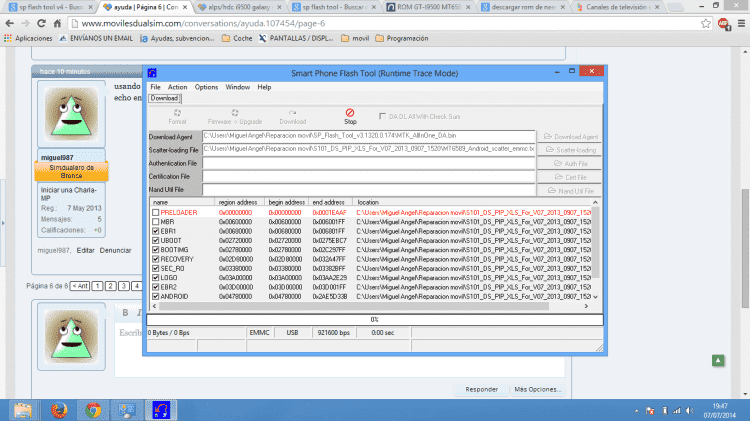Switch to 'Canales de televisión' browser tab

tap(617, 7)
